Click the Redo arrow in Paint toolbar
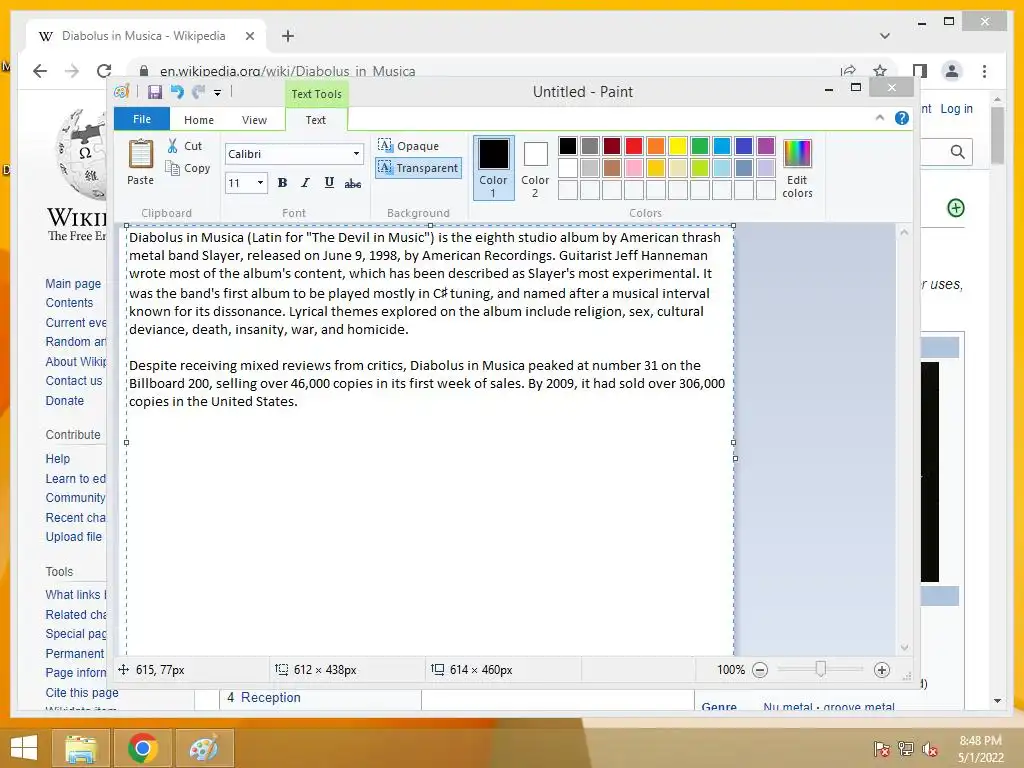The height and width of the screenshot is (768, 1024). 199,92
